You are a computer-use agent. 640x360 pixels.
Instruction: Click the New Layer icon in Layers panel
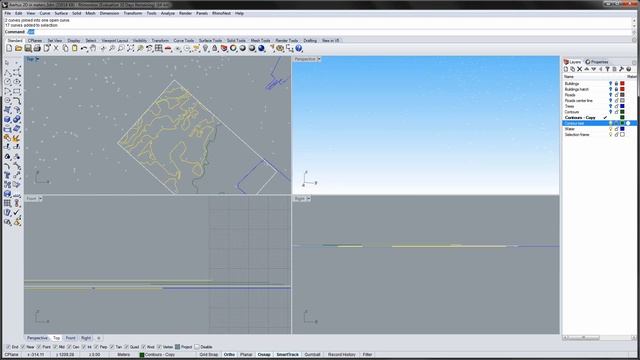(x=566, y=69)
